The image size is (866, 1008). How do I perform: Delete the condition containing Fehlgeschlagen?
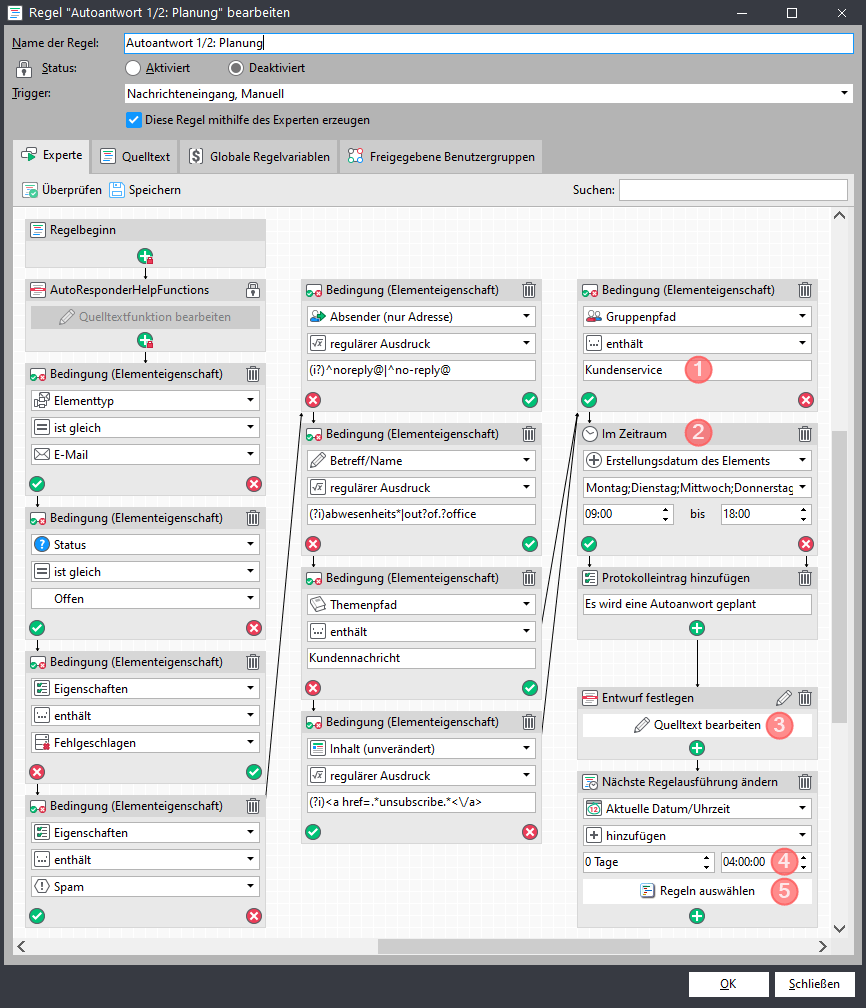pyautogui.click(x=253, y=662)
